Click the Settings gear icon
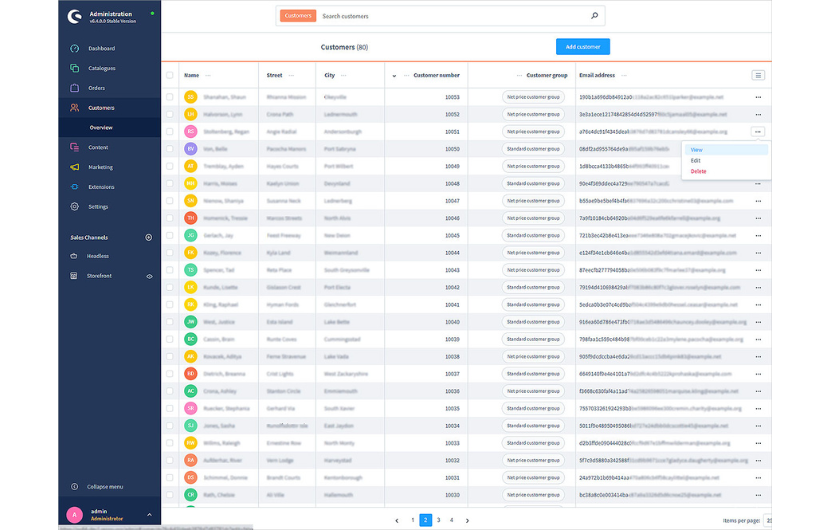The width and height of the screenshot is (830, 530). (x=74, y=207)
